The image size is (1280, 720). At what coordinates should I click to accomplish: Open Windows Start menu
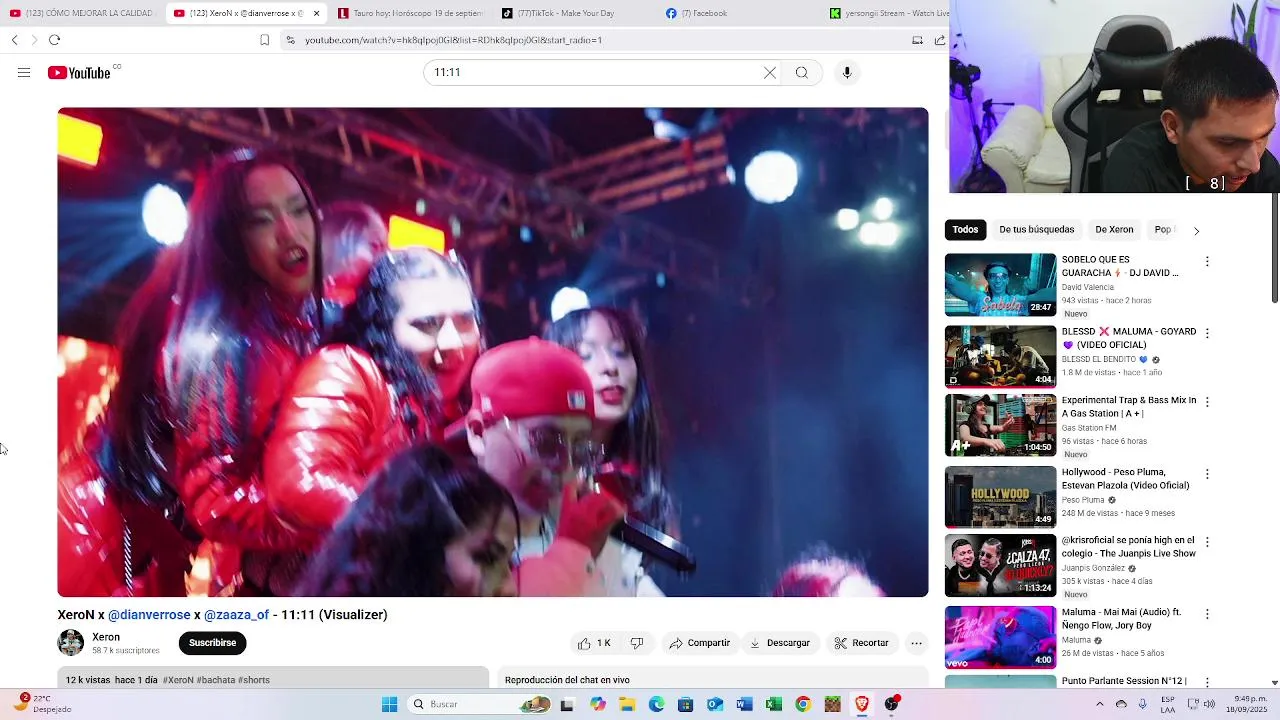click(x=389, y=704)
